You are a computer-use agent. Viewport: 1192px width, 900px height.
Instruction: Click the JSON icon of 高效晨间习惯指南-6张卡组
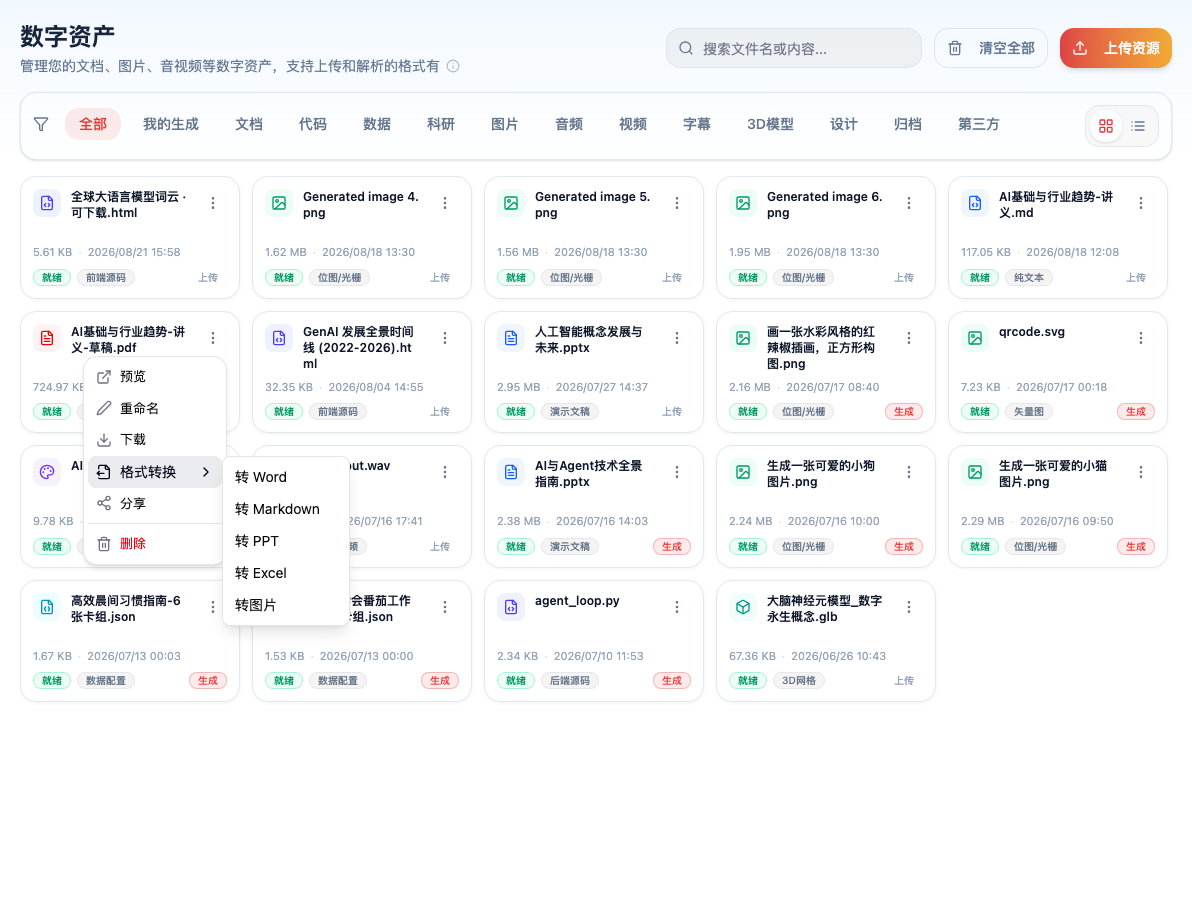[47, 607]
